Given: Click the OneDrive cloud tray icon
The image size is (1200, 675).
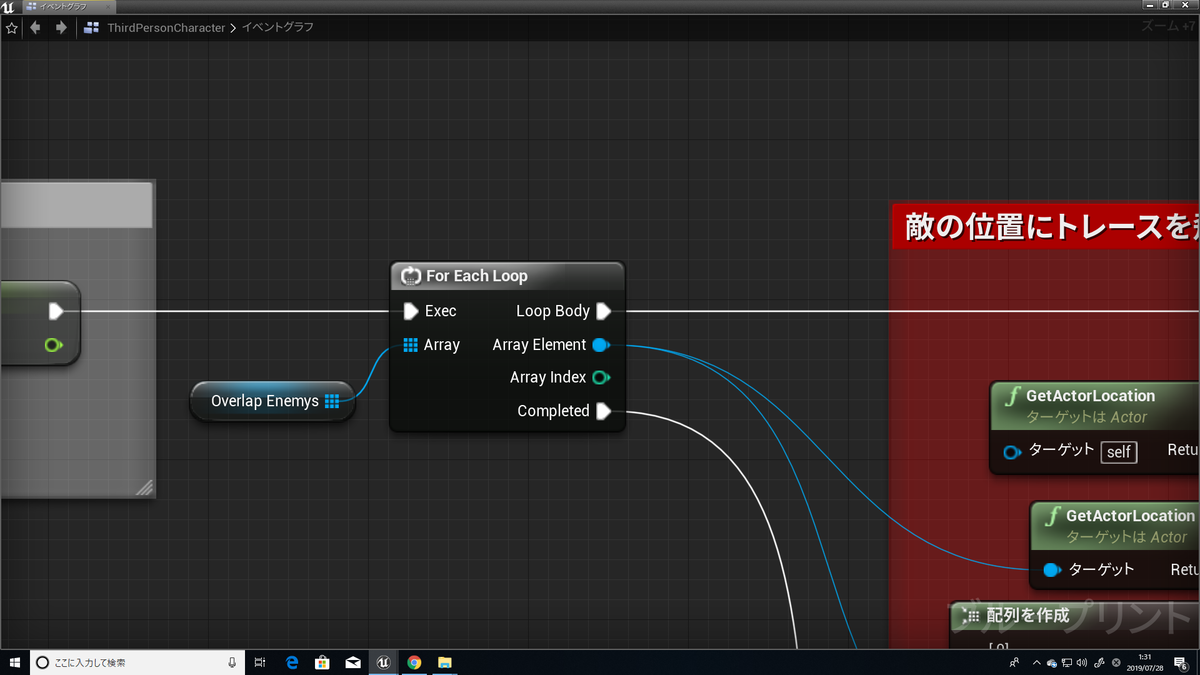Looking at the screenshot, I should [x=1051, y=662].
